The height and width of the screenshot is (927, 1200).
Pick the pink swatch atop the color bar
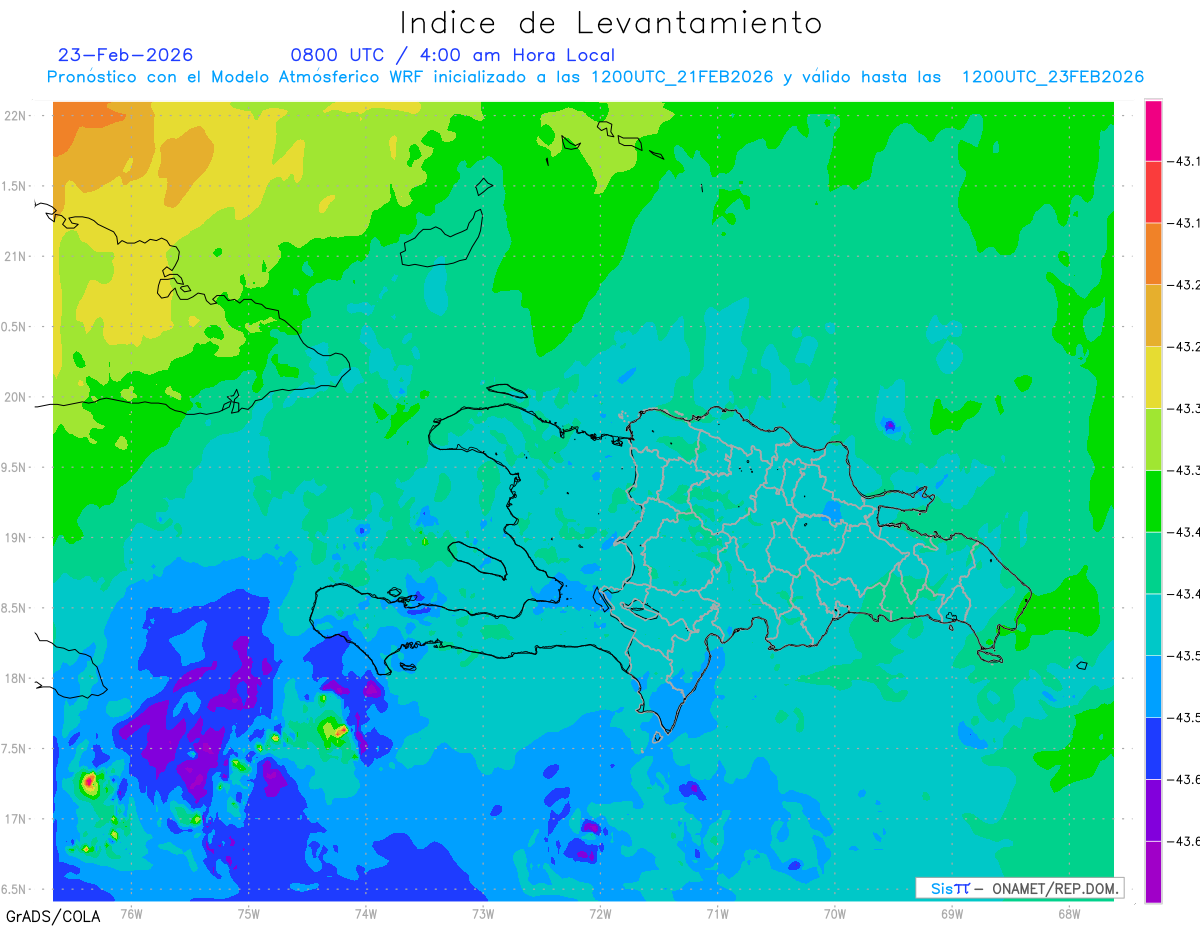pos(1153,130)
